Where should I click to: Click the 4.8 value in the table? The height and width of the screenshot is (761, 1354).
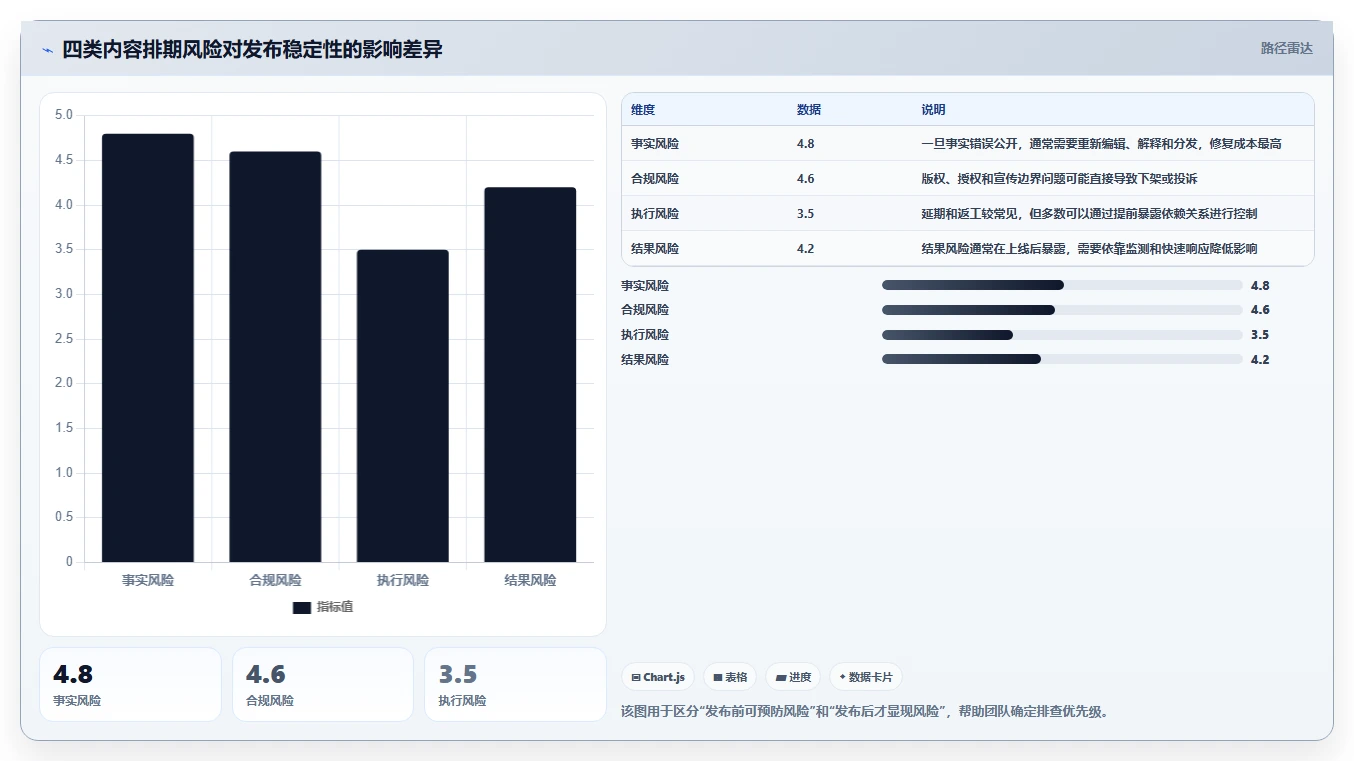pyautogui.click(x=806, y=144)
